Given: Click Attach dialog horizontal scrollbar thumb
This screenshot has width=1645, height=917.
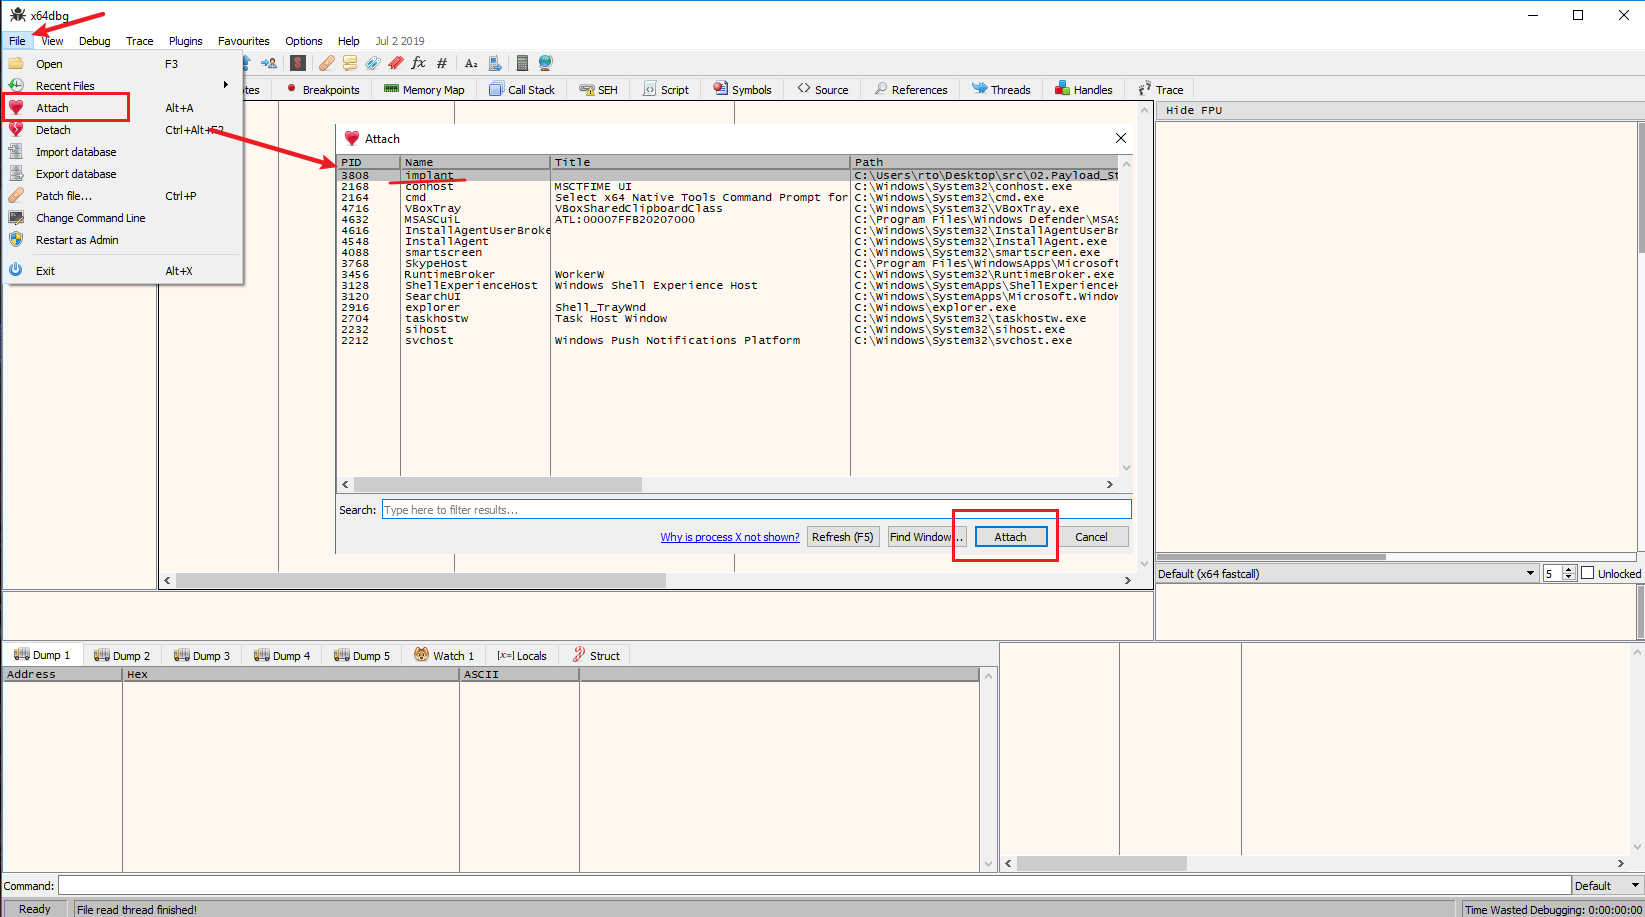Looking at the screenshot, I should 496,484.
